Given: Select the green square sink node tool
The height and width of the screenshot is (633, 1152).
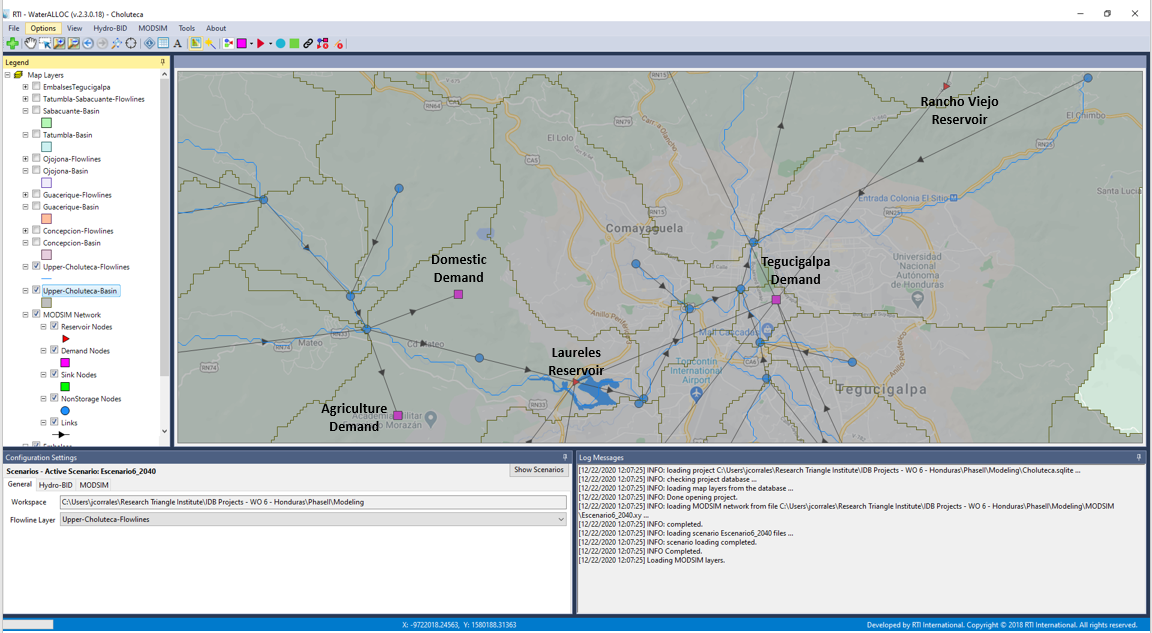Looking at the screenshot, I should click(x=294, y=43).
